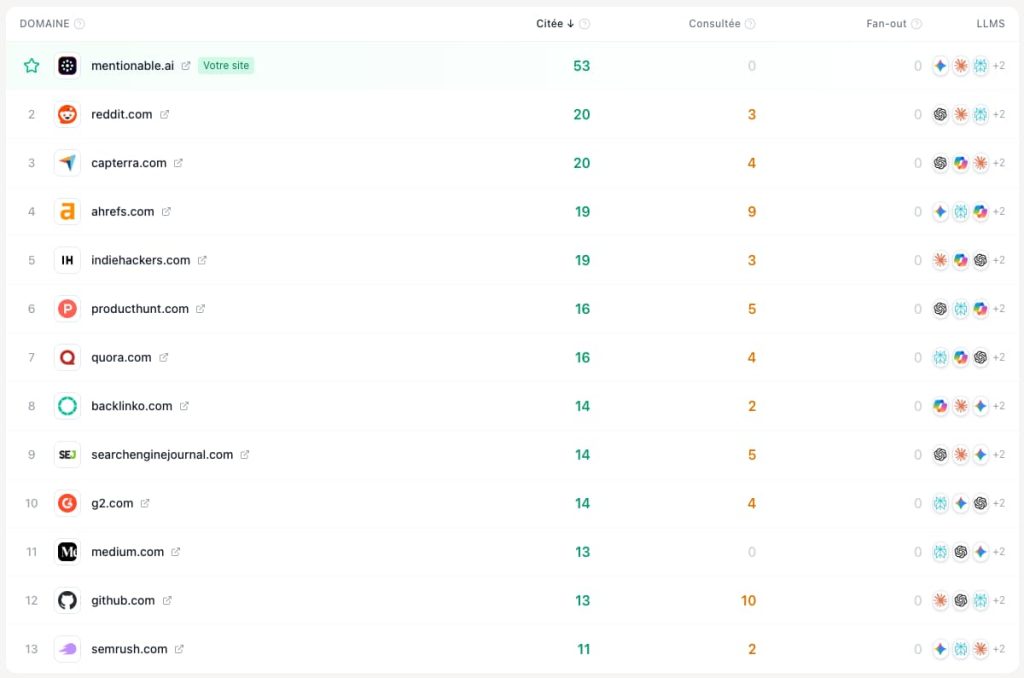Open medium.com external link icon
The image size is (1024, 678).
coord(176,552)
